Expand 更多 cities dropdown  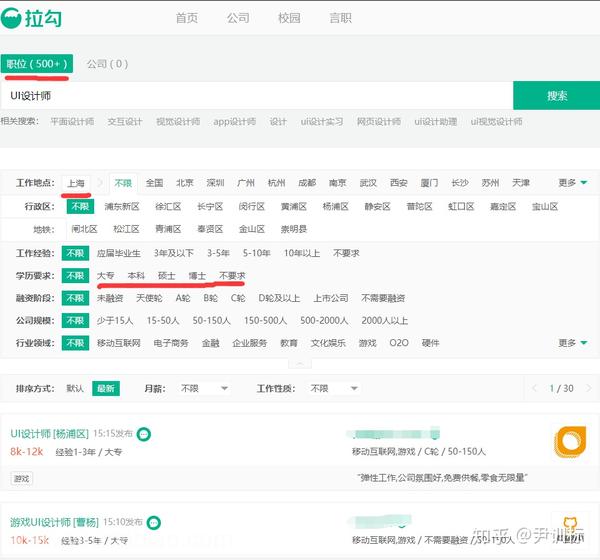point(572,183)
